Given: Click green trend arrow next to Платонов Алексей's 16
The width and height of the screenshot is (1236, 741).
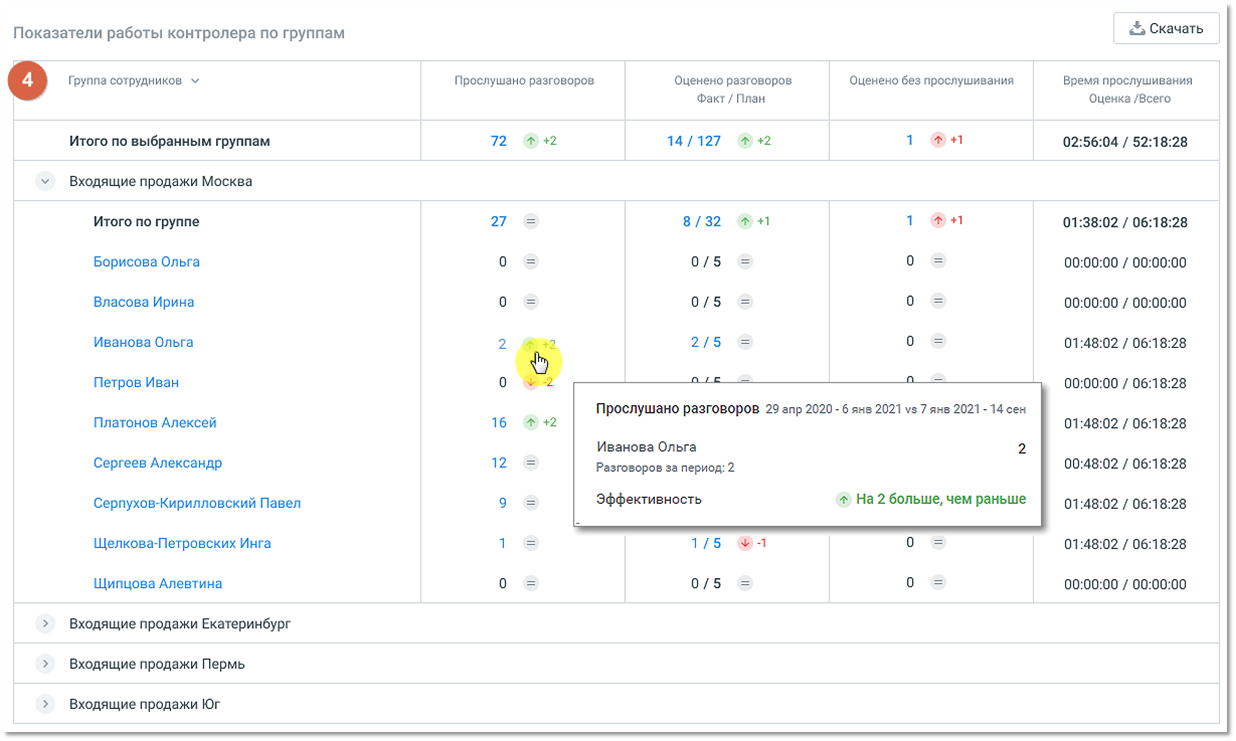Looking at the screenshot, I should click(531, 423).
